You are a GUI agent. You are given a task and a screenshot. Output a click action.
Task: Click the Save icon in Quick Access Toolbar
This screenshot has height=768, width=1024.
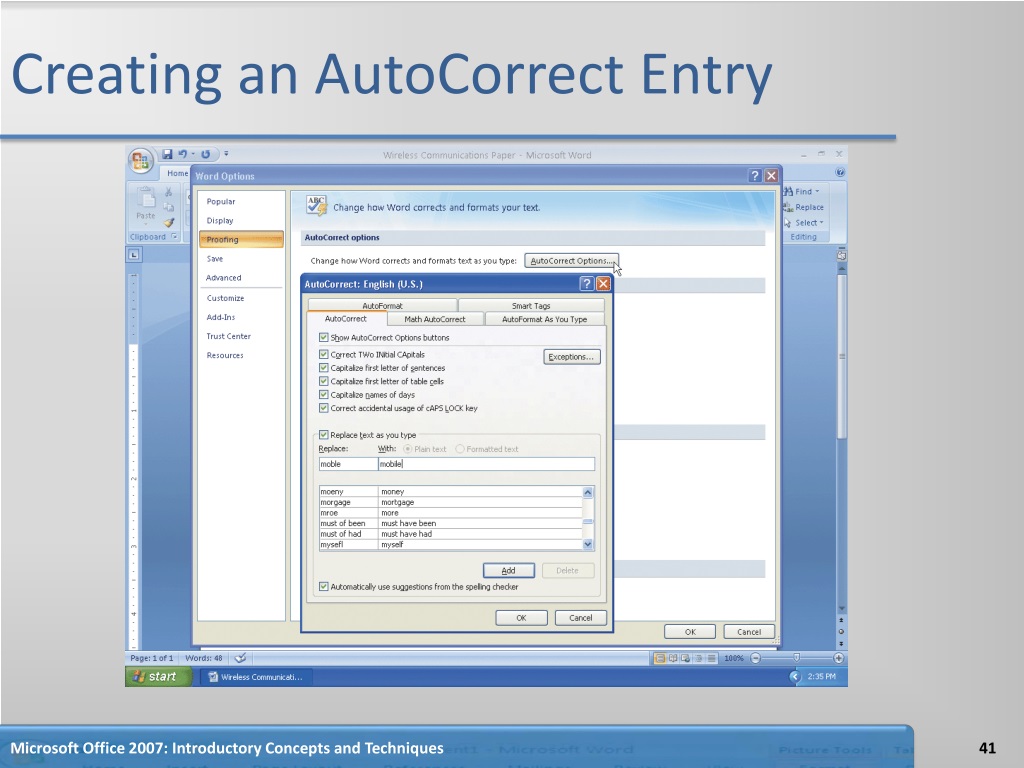click(167, 154)
